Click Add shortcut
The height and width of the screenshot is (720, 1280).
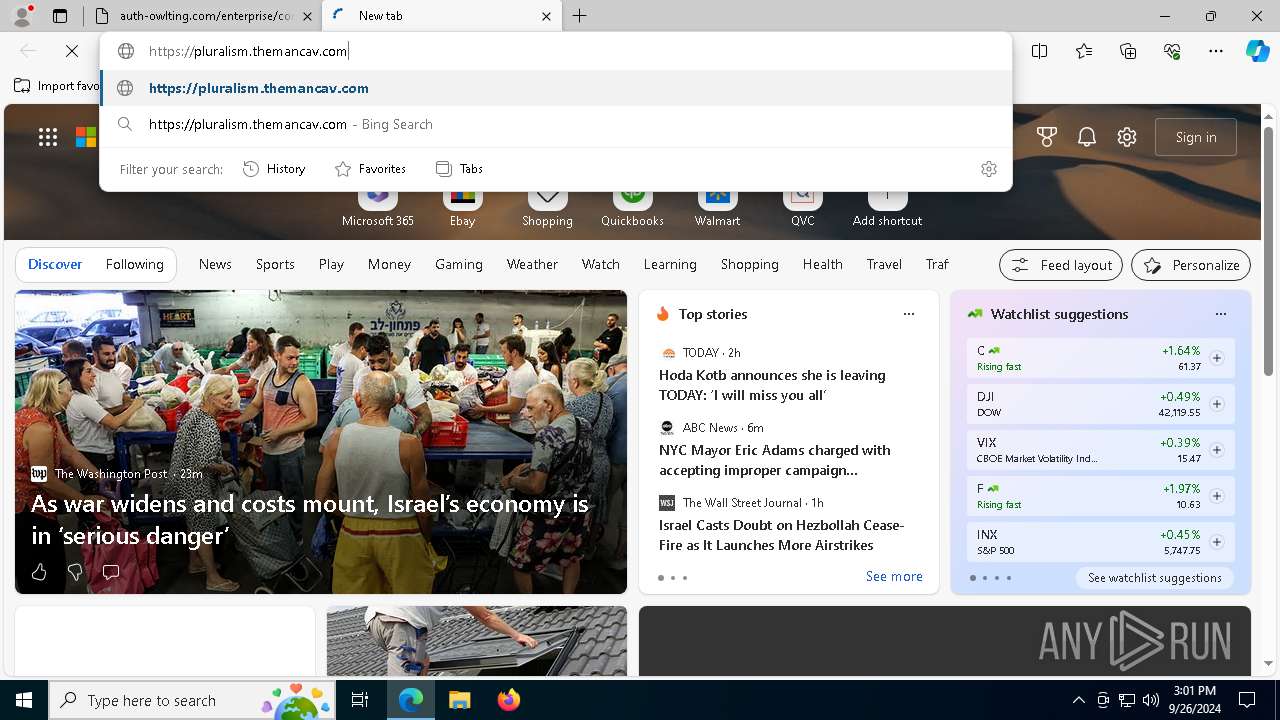[887, 208]
